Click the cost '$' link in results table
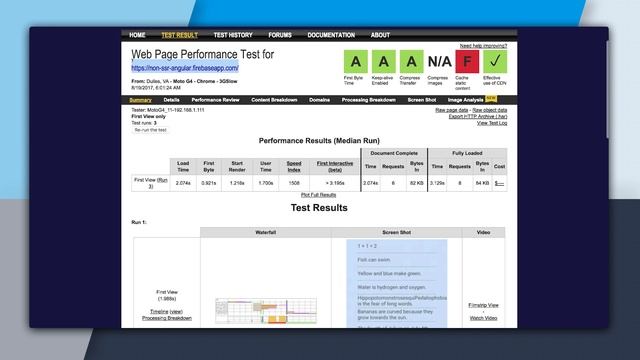Viewport: 640px width, 360px height. pyautogui.click(x=499, y=184)
